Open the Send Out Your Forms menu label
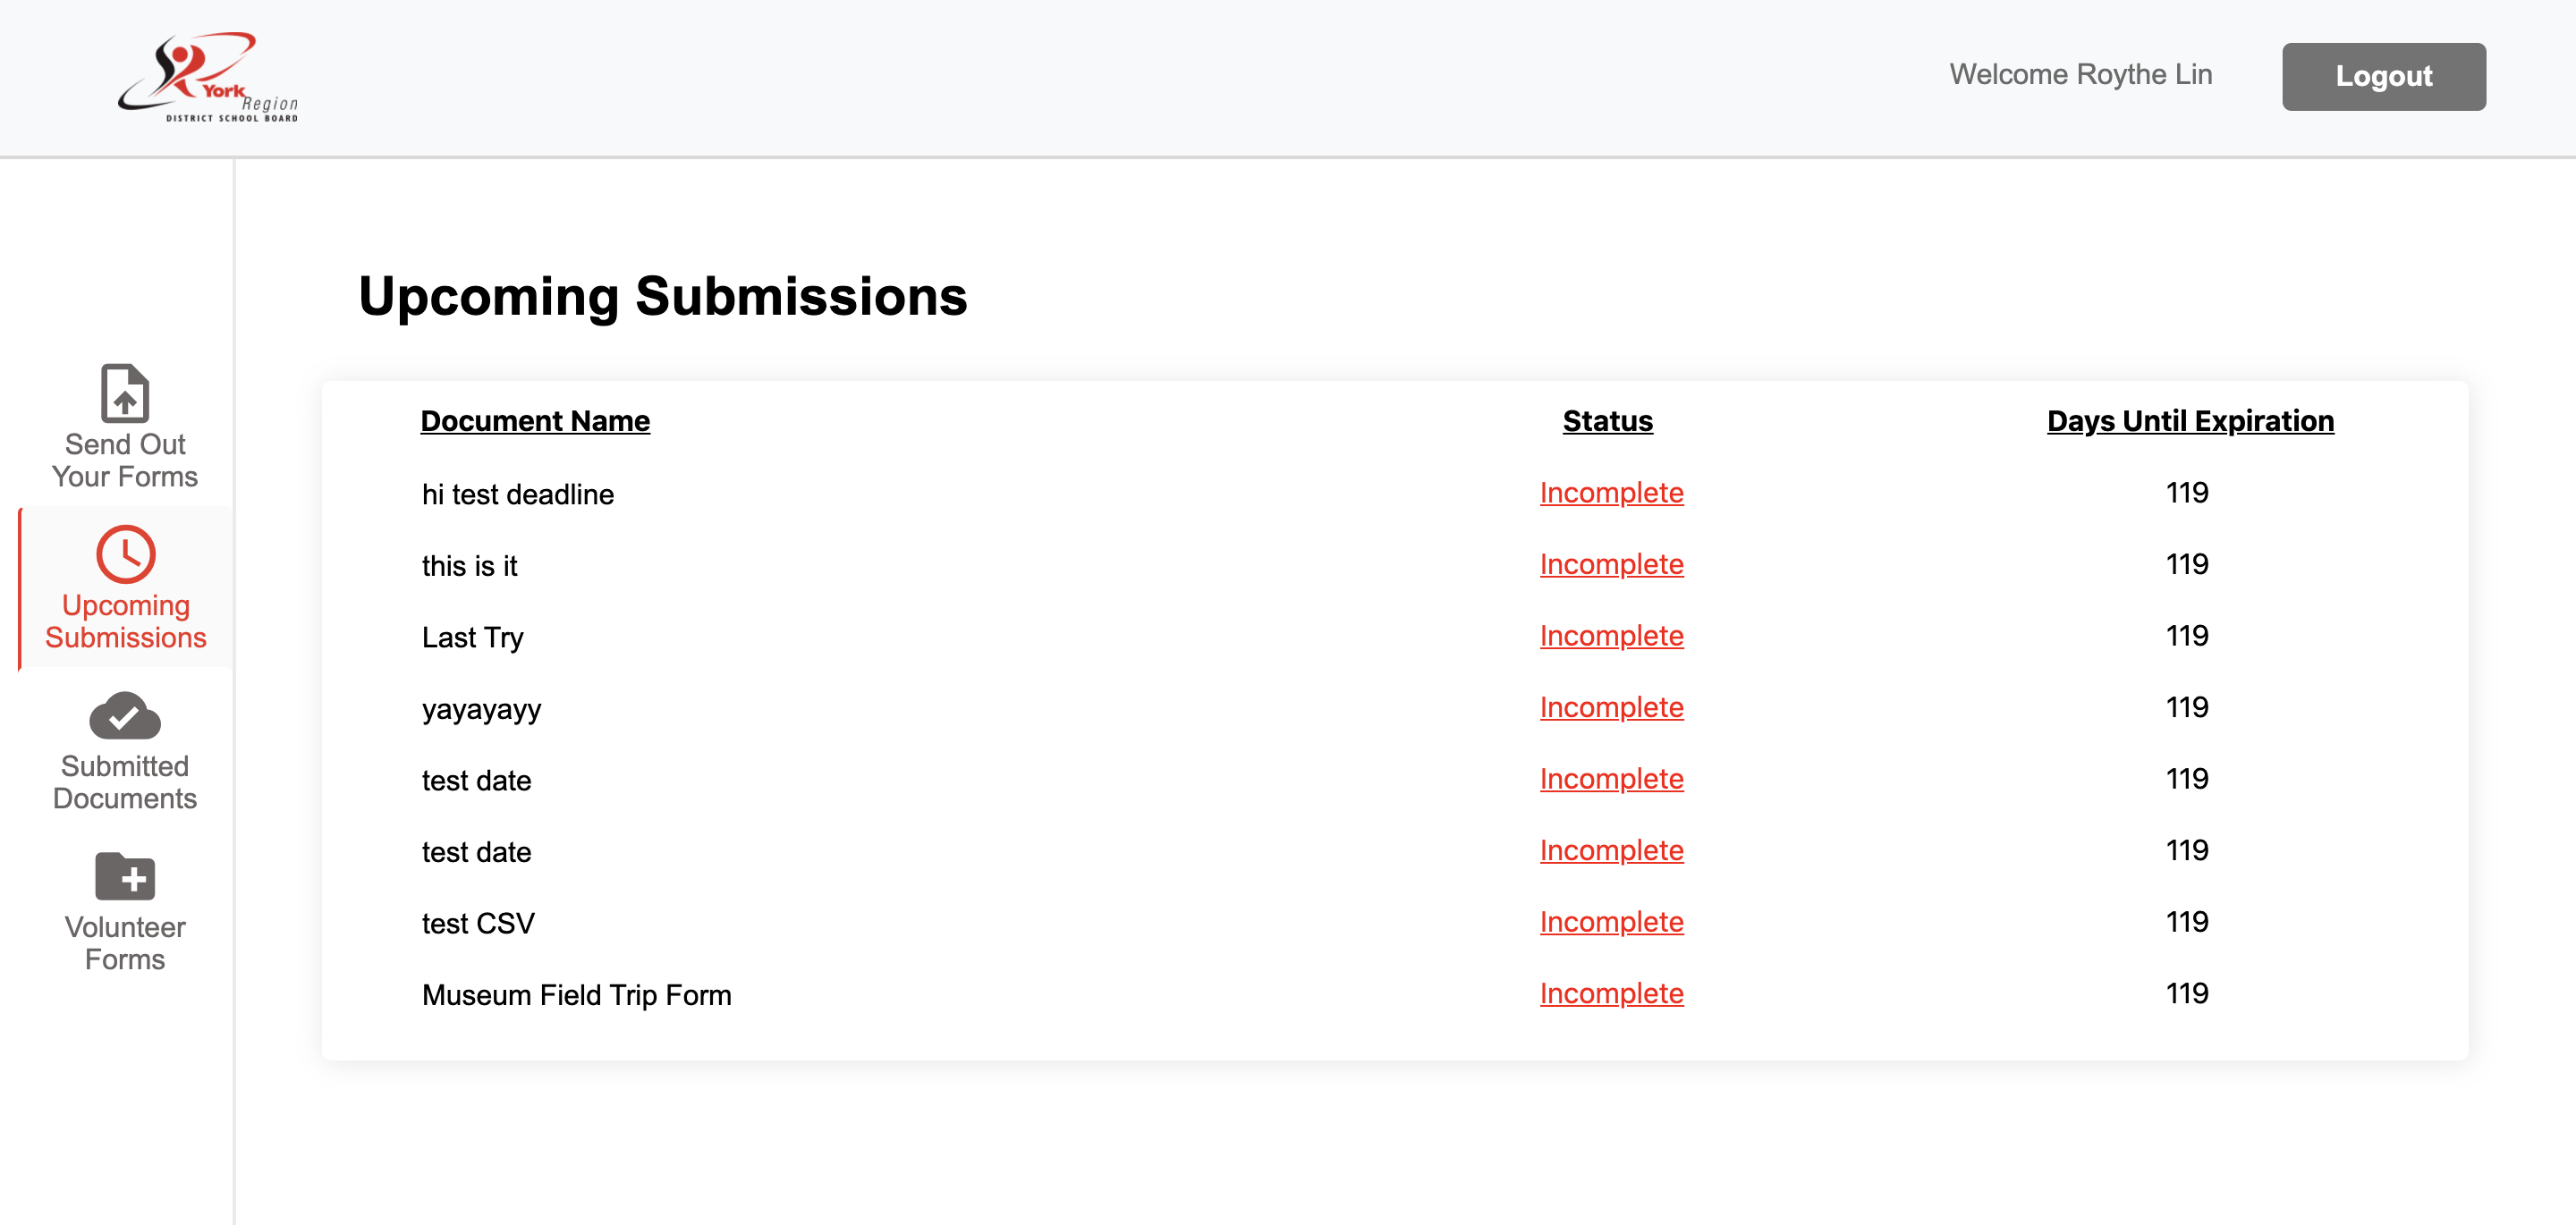The image size is (2576, 1225). click(125, 460)
